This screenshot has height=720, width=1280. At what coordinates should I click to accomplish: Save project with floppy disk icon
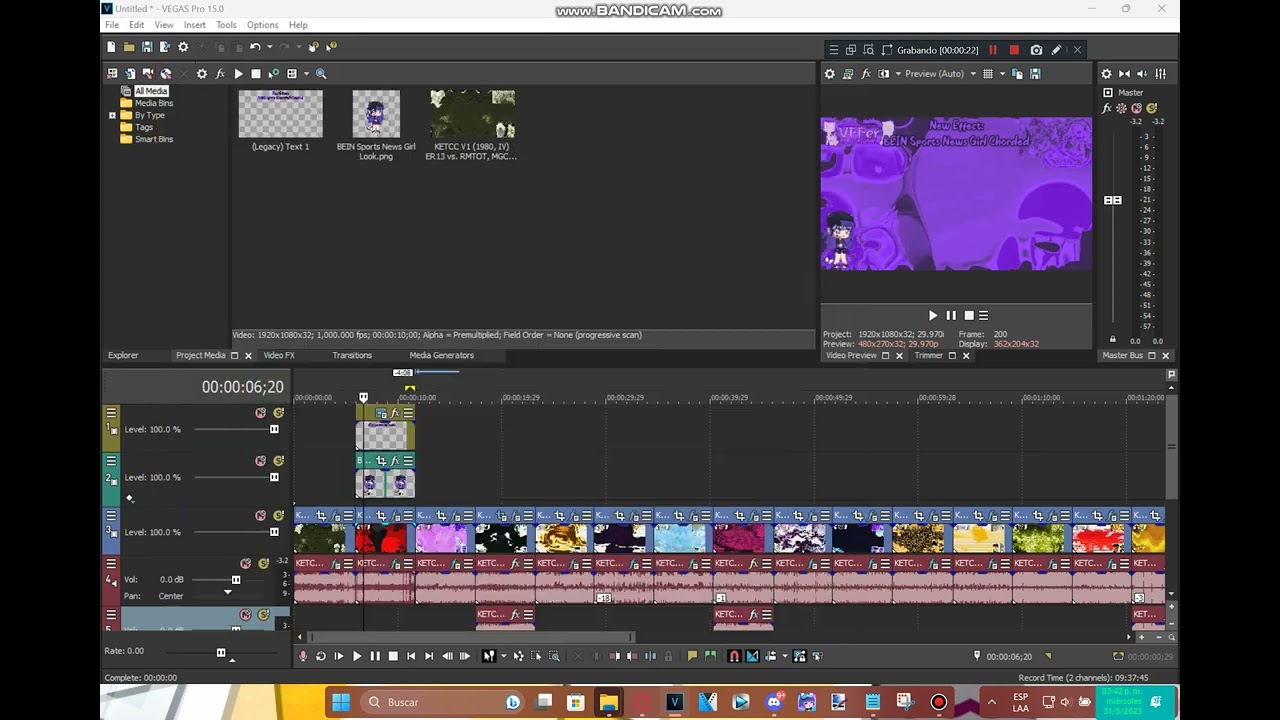click(x=147, y=47)
